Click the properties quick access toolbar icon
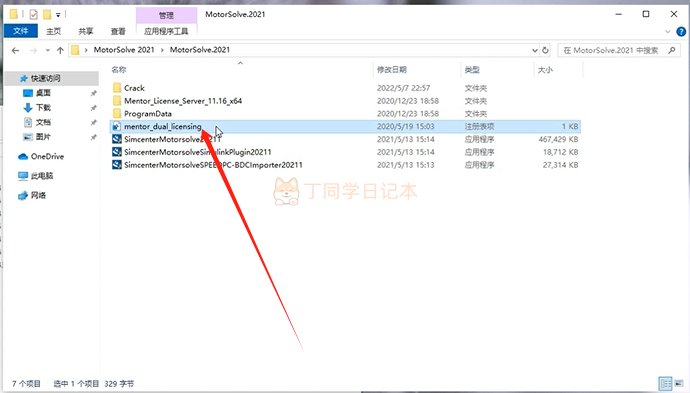The image size is (690, 393). tap(33, 15)
